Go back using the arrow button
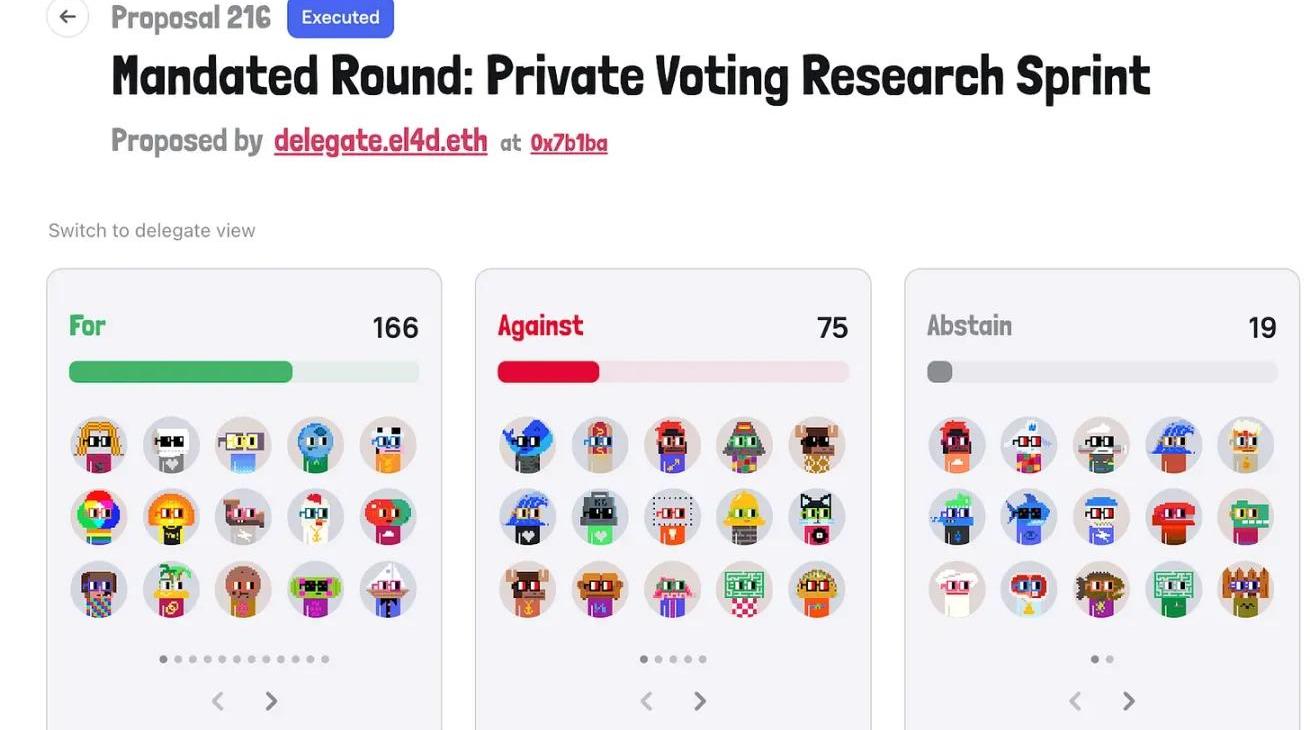 coord(68,17)
